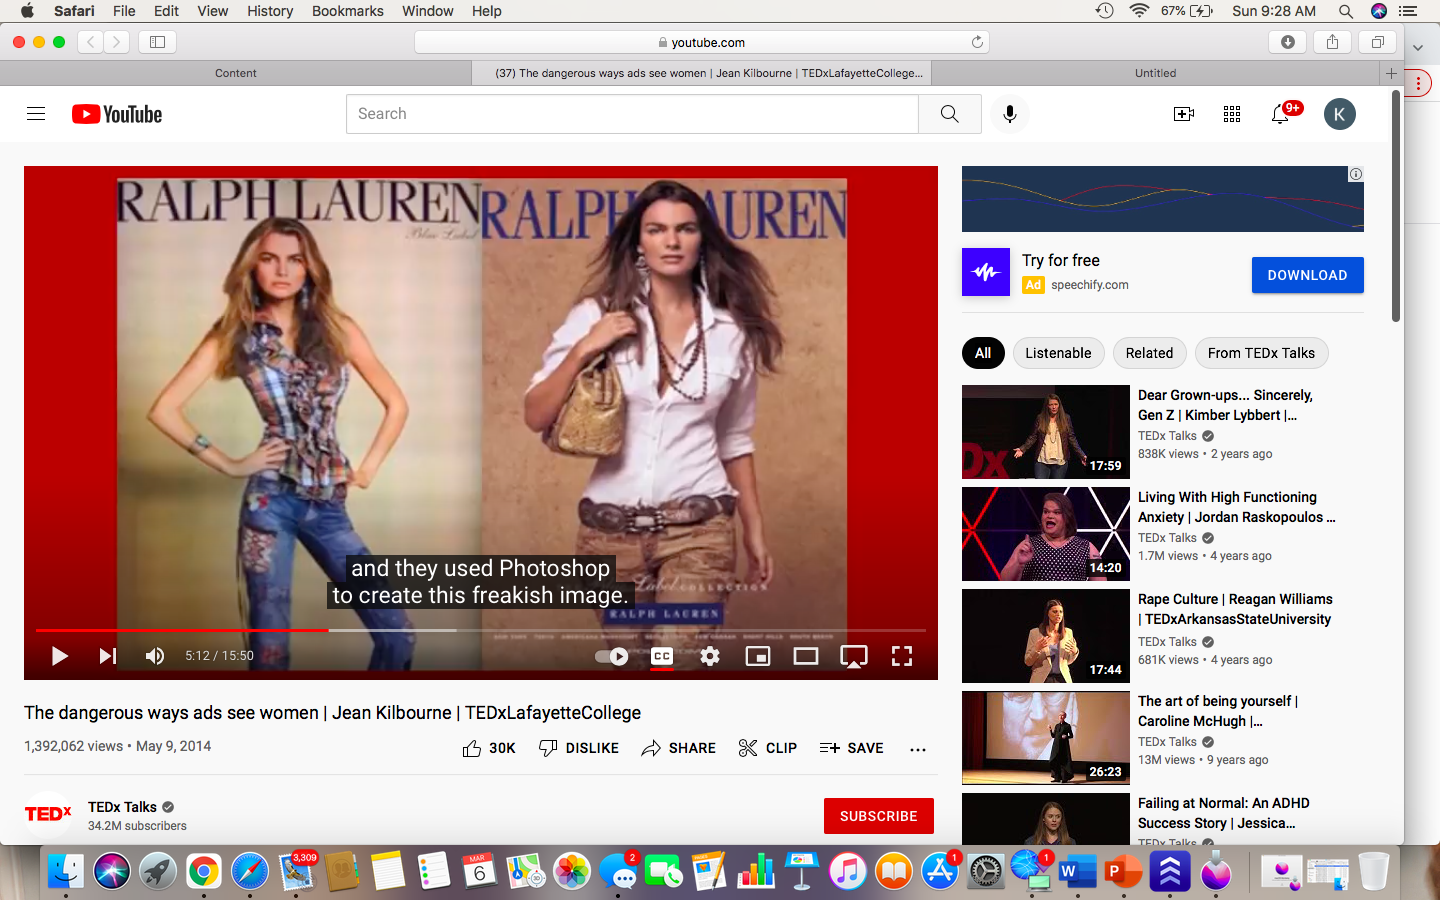Viewport: 1440px width, 900px height.
Task: Open TEDx Talks channel logo
Action: (48, 815)
